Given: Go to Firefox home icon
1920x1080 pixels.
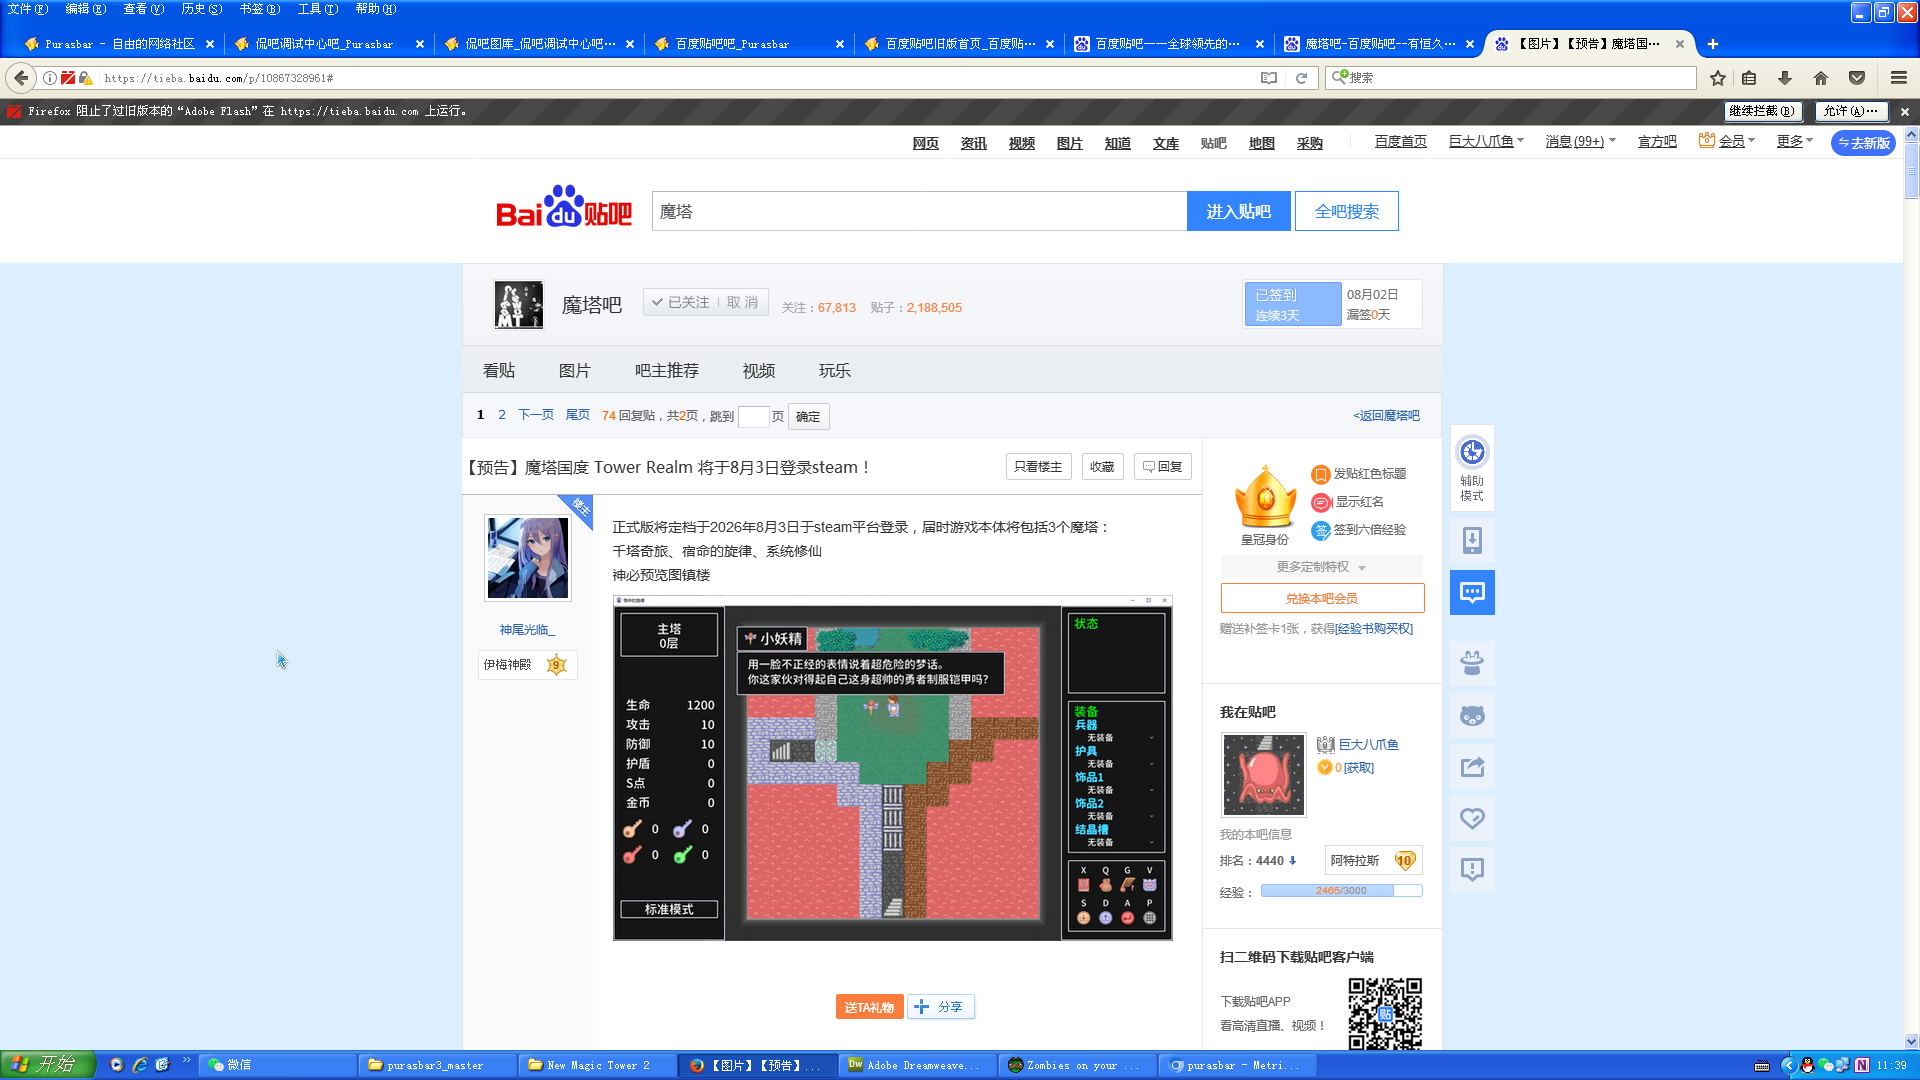Looking at the screenshot, I should [x=1821, y=78].
